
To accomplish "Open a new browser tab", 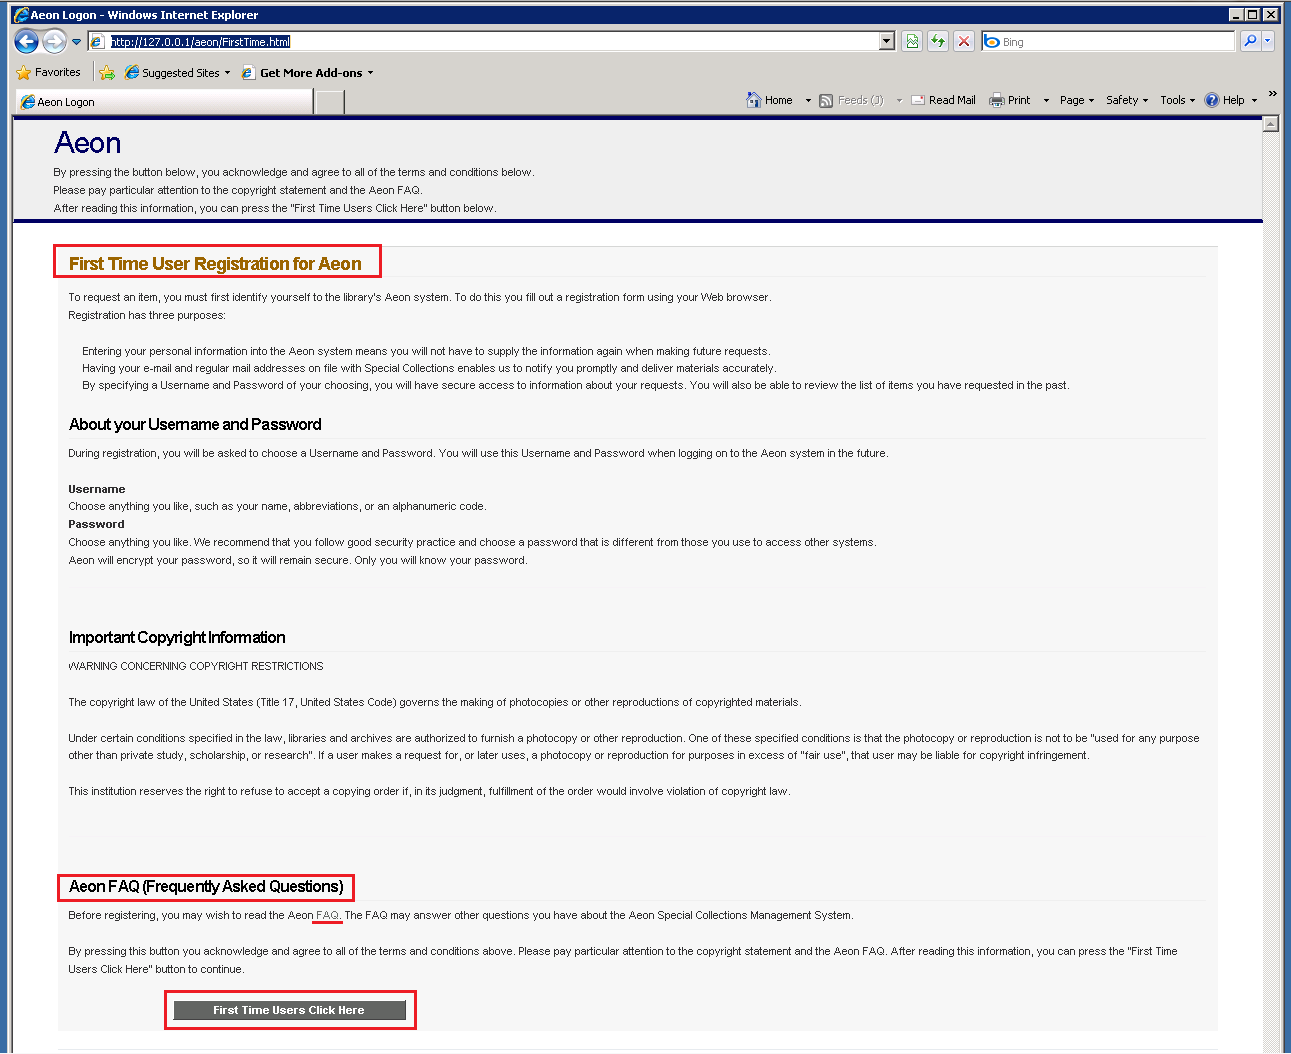I will click(329, 101).
